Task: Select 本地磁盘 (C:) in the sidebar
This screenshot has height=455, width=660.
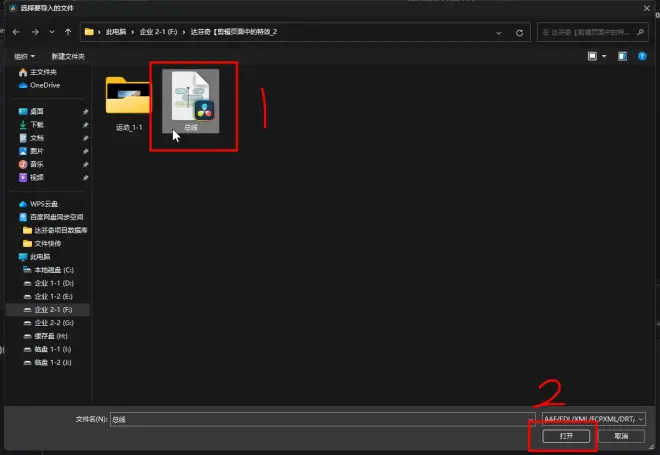Action: point(54,271)
